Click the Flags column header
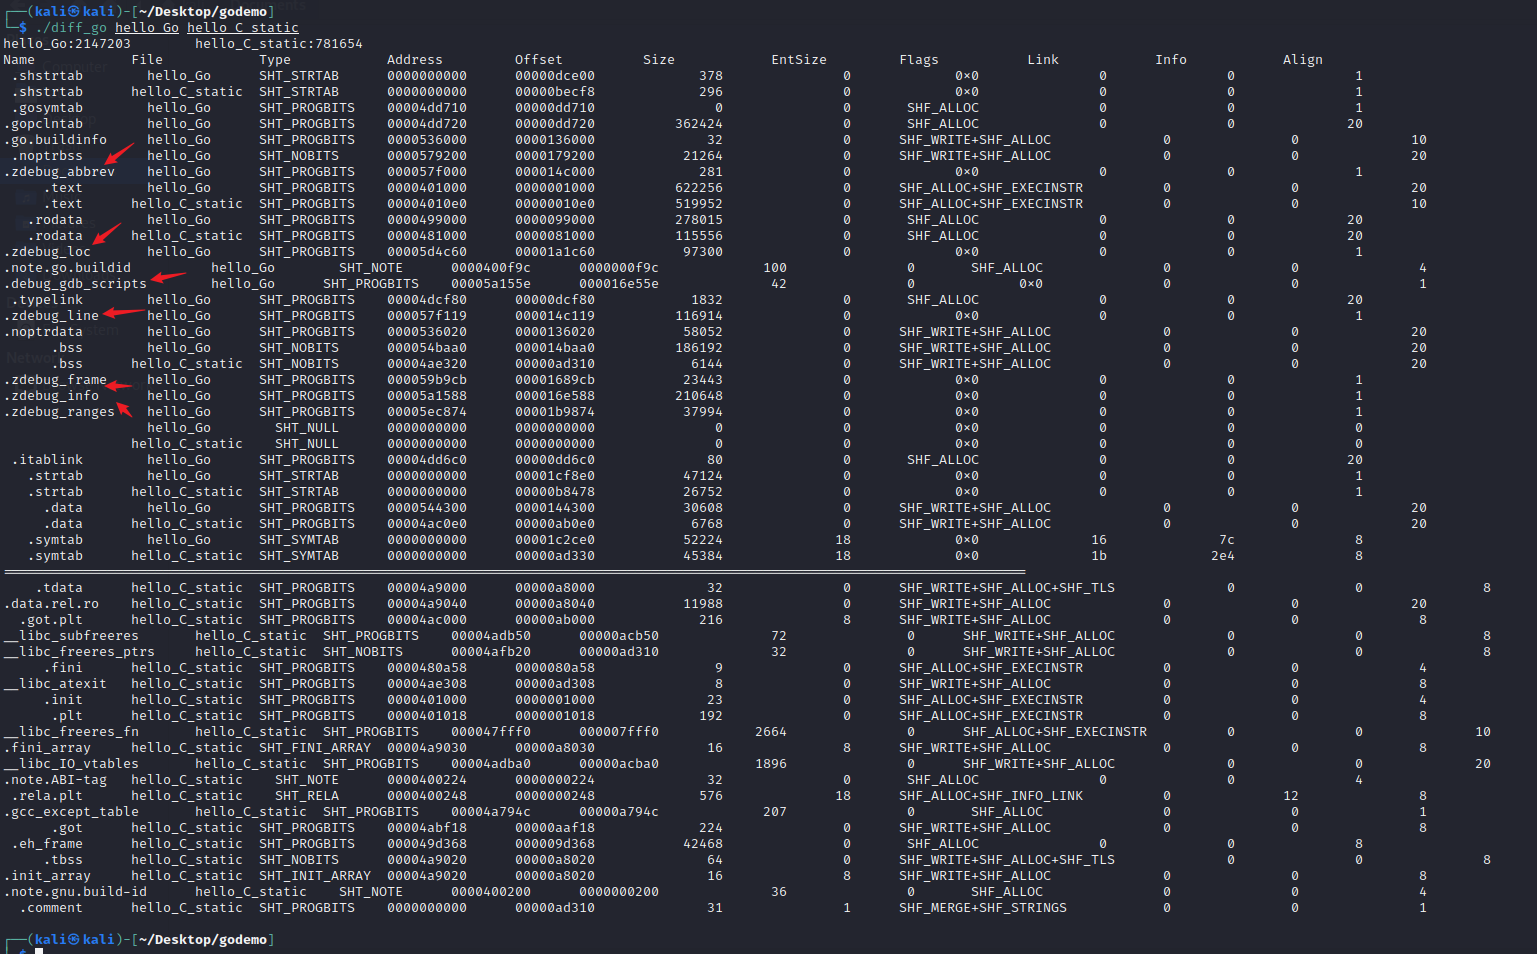Viewport: 1537px width, 954px height. tap(918, 60)
